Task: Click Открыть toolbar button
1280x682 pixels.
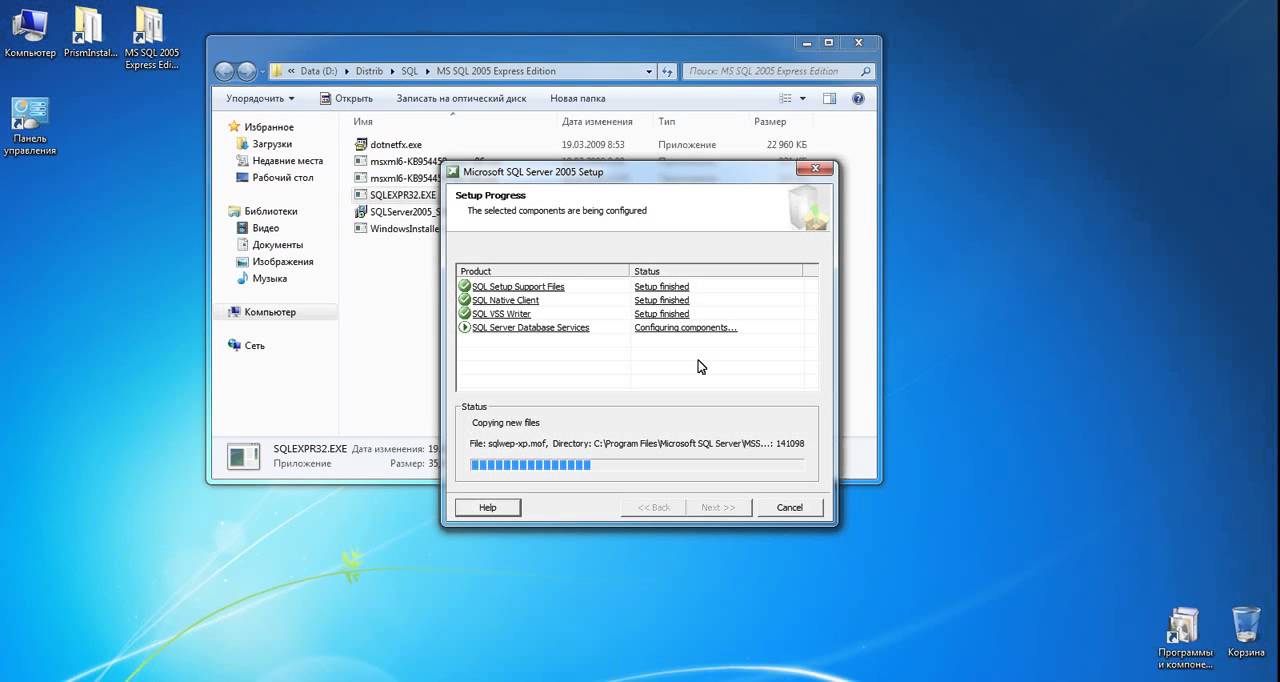Action: tap(346, 99)
